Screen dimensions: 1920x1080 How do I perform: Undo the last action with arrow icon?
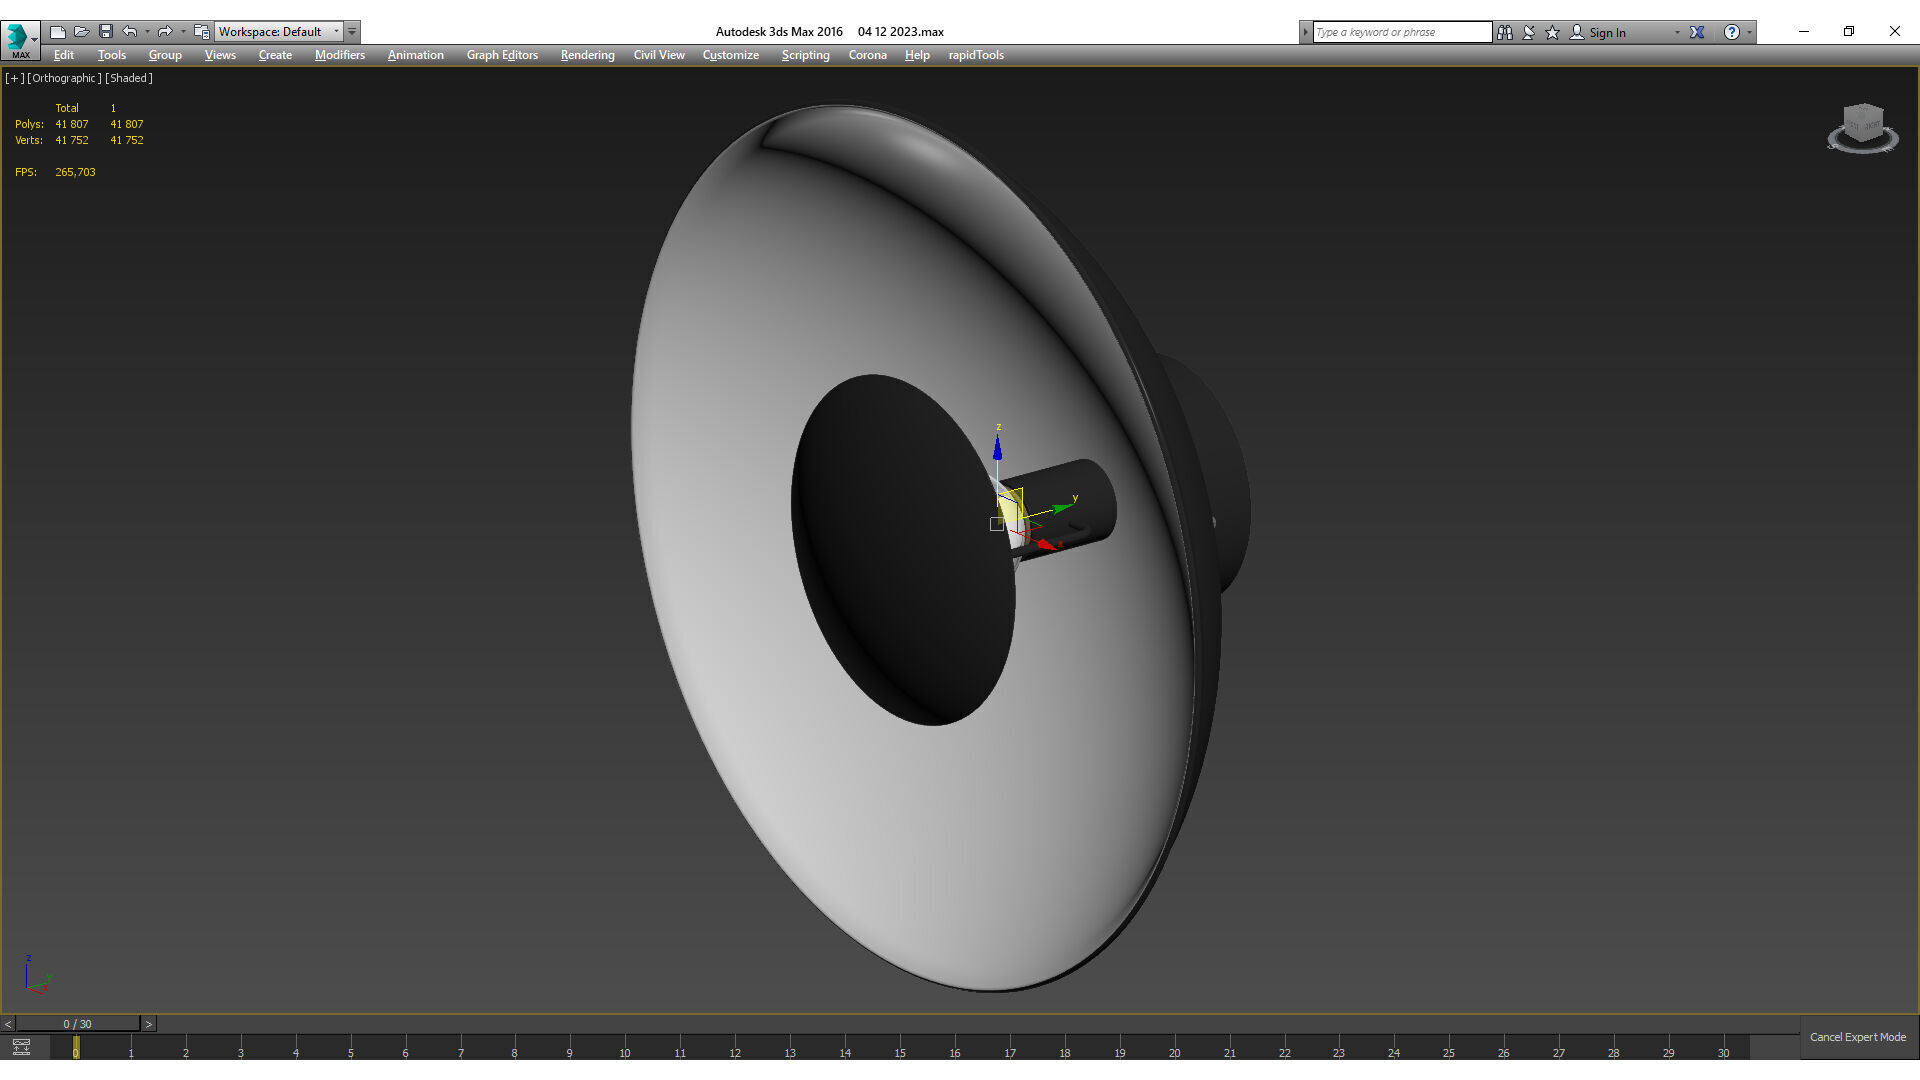tap(130, 32)
